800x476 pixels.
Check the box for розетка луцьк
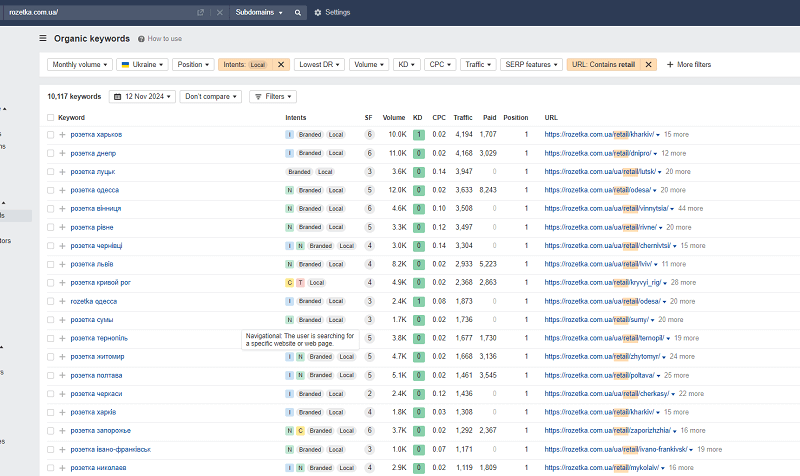coord(51,172)
